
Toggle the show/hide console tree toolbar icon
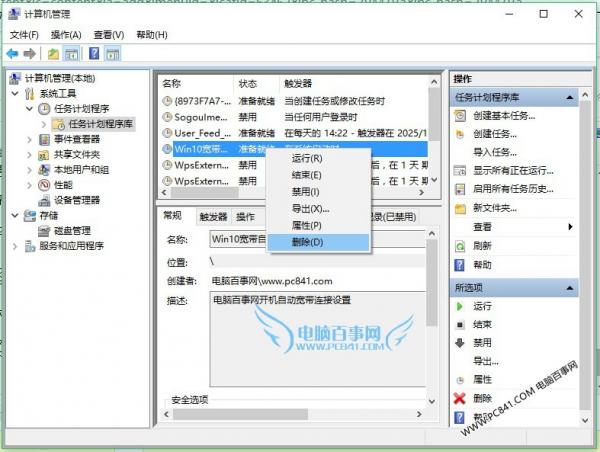click(71, 54)
